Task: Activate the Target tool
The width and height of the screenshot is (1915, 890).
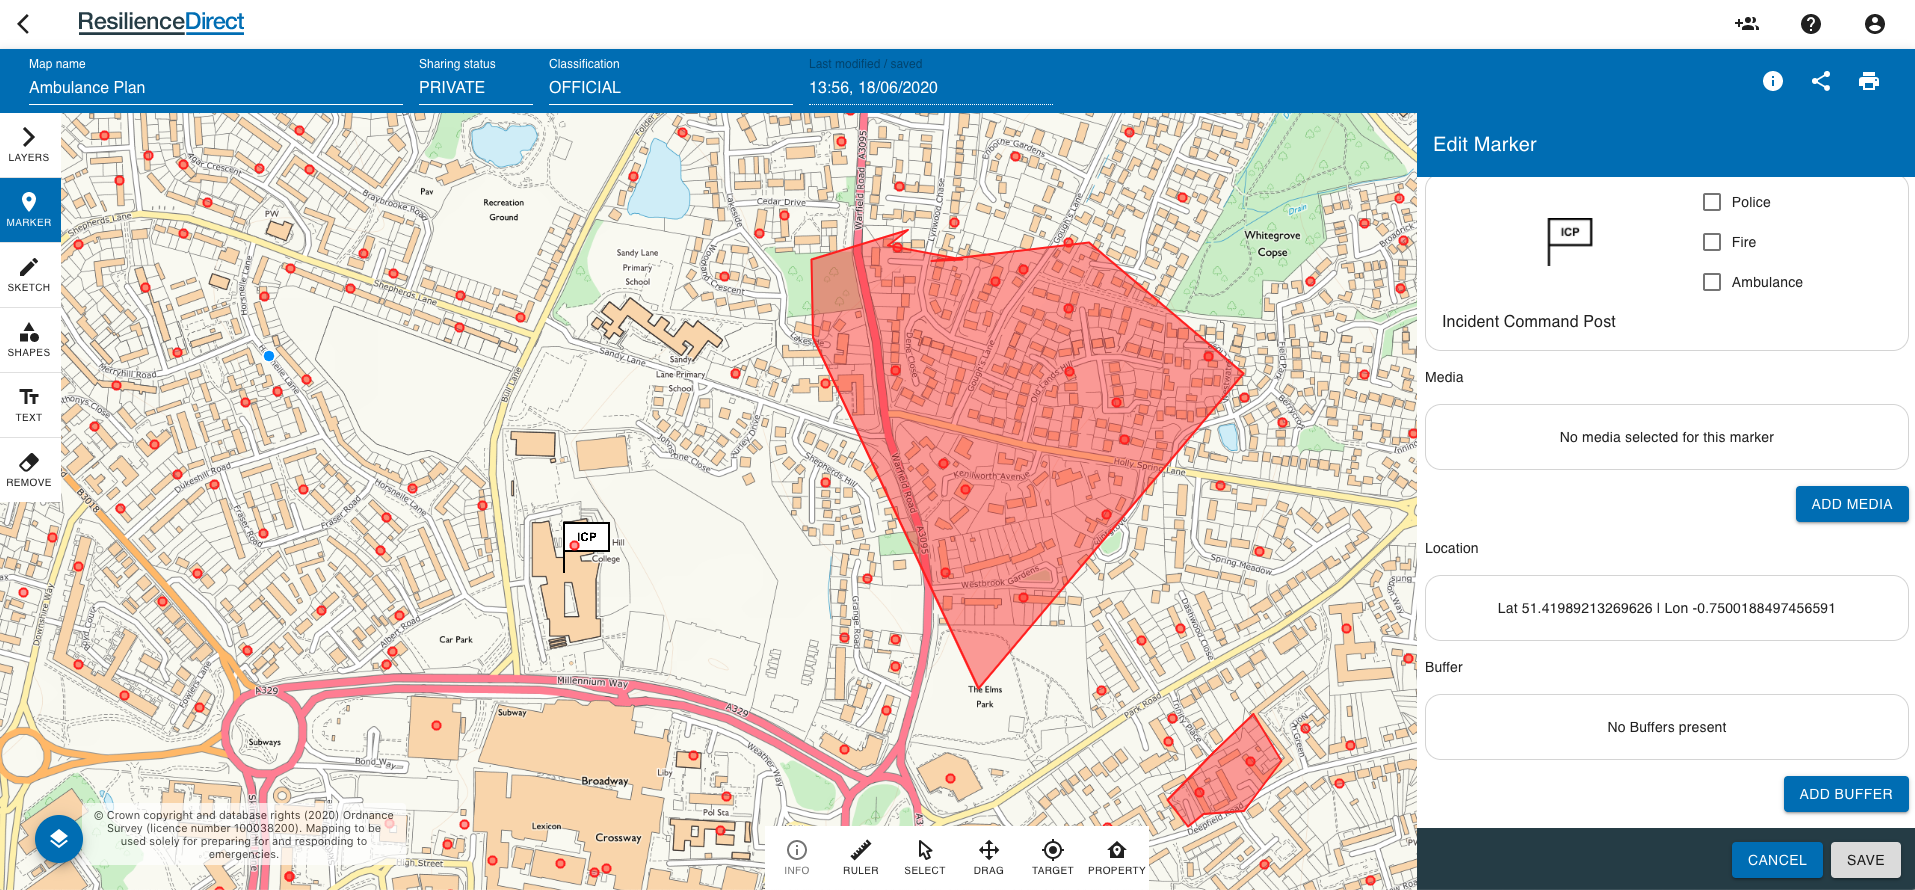Action: pyautogui.click(x=1053, y=857)
